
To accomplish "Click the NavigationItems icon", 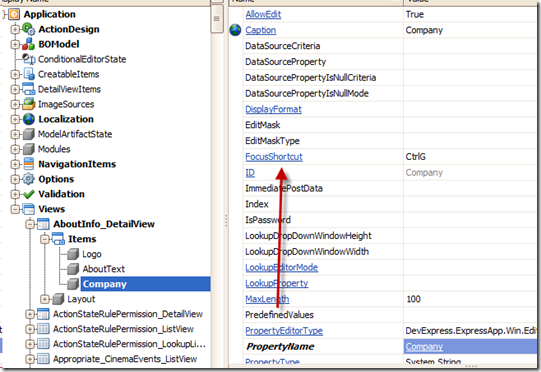I will pyautogui.click(x=29, y=164).
